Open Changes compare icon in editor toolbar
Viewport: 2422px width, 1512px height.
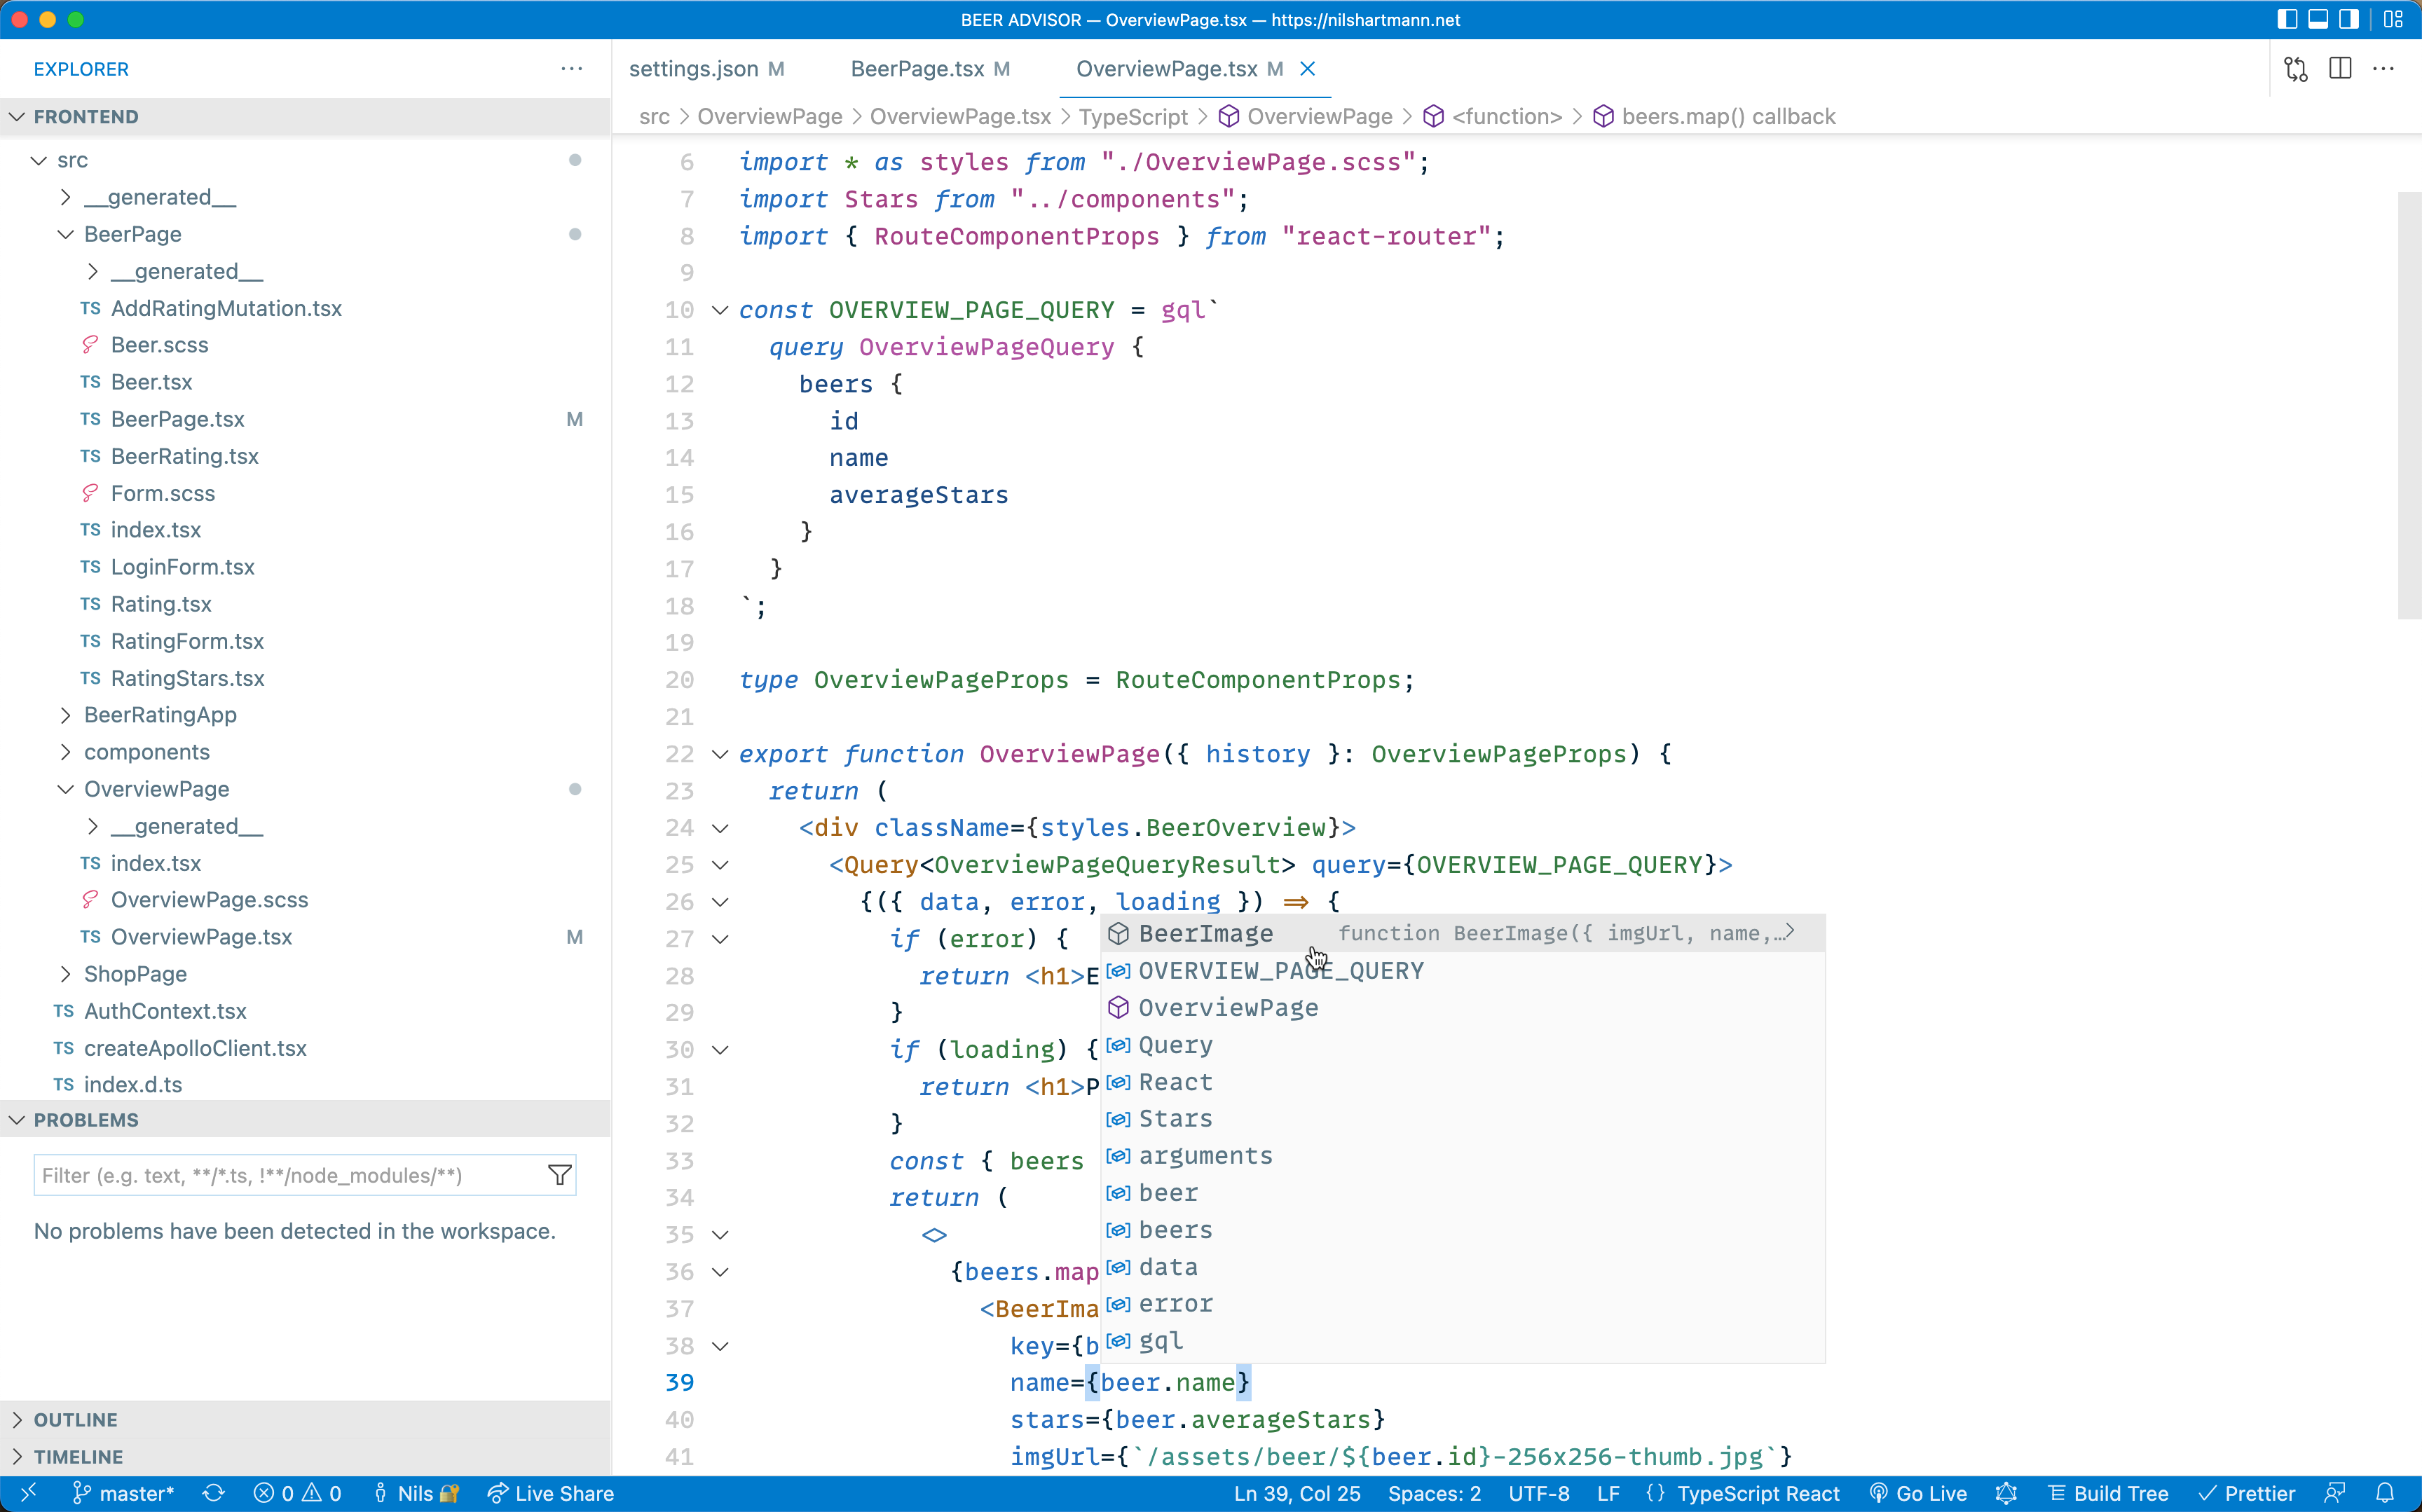coord(2296,69)
